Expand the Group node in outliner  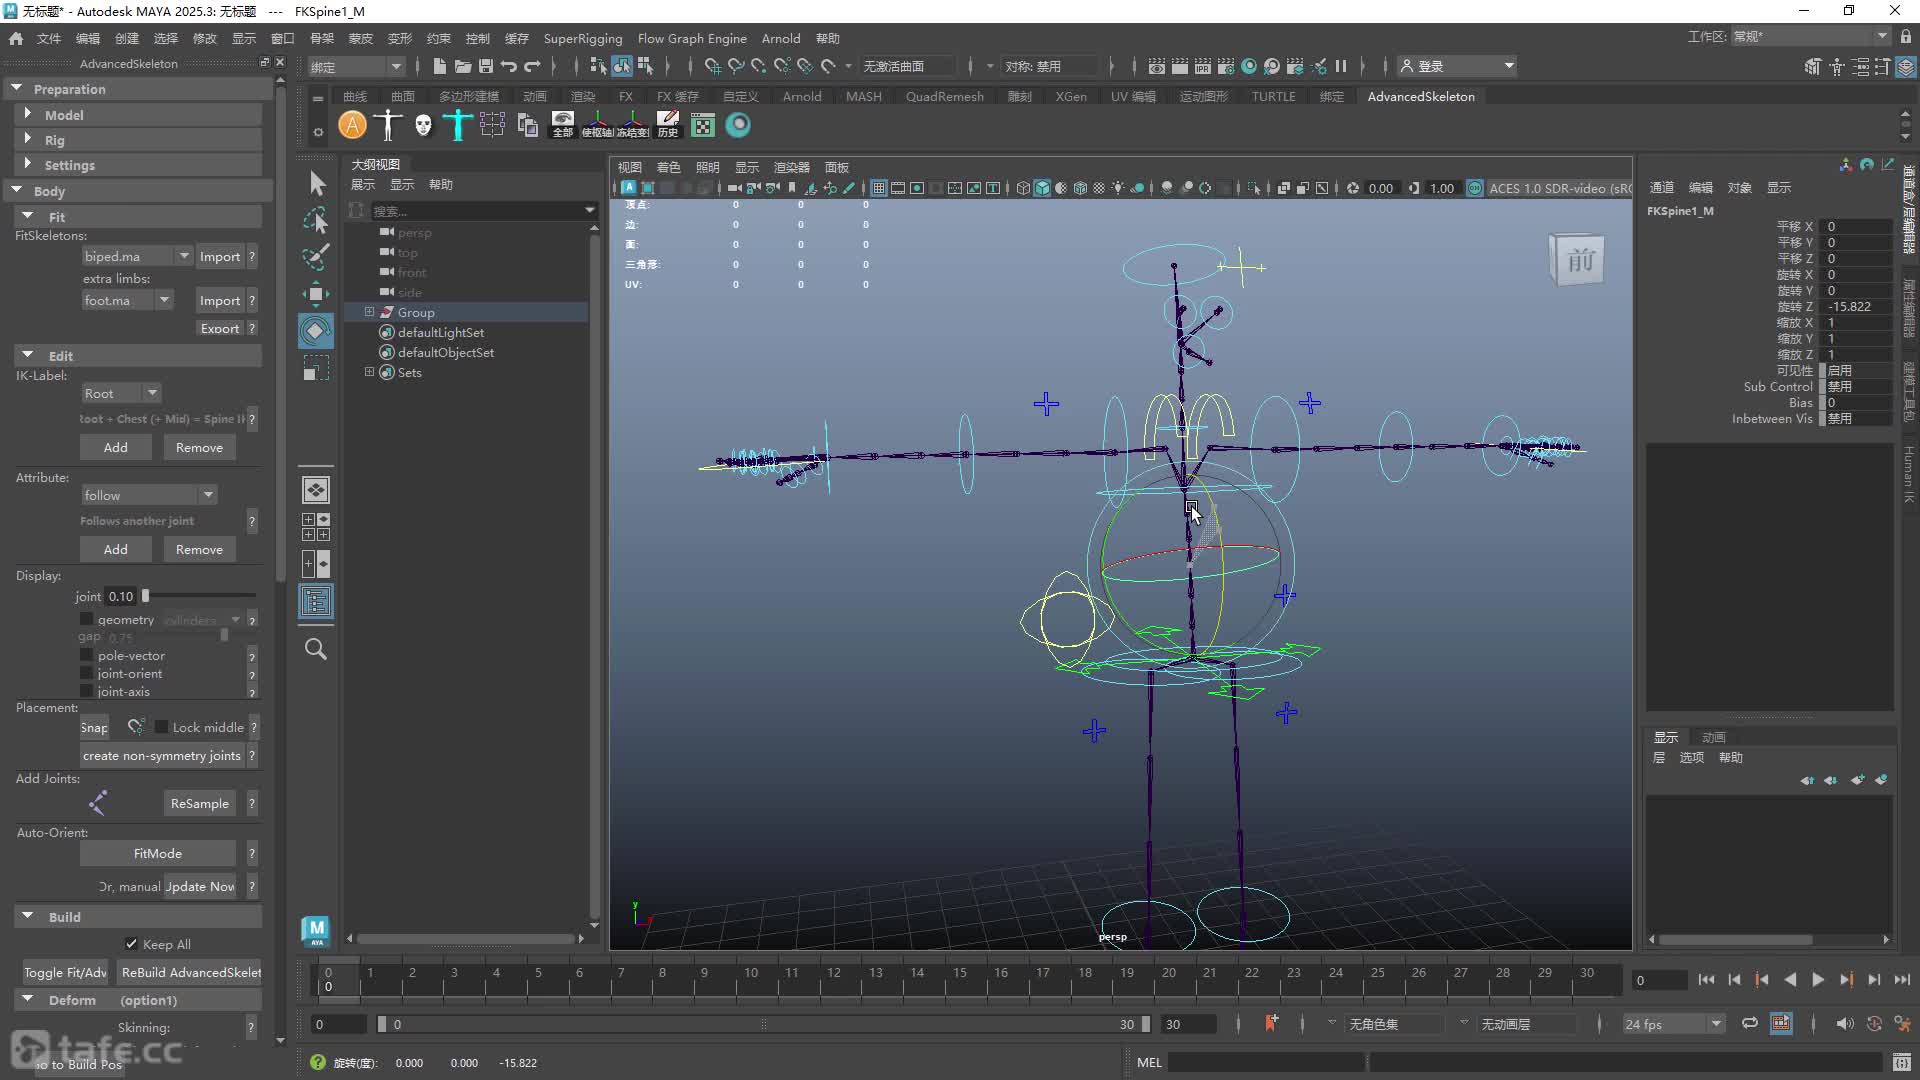pos(369,312)
